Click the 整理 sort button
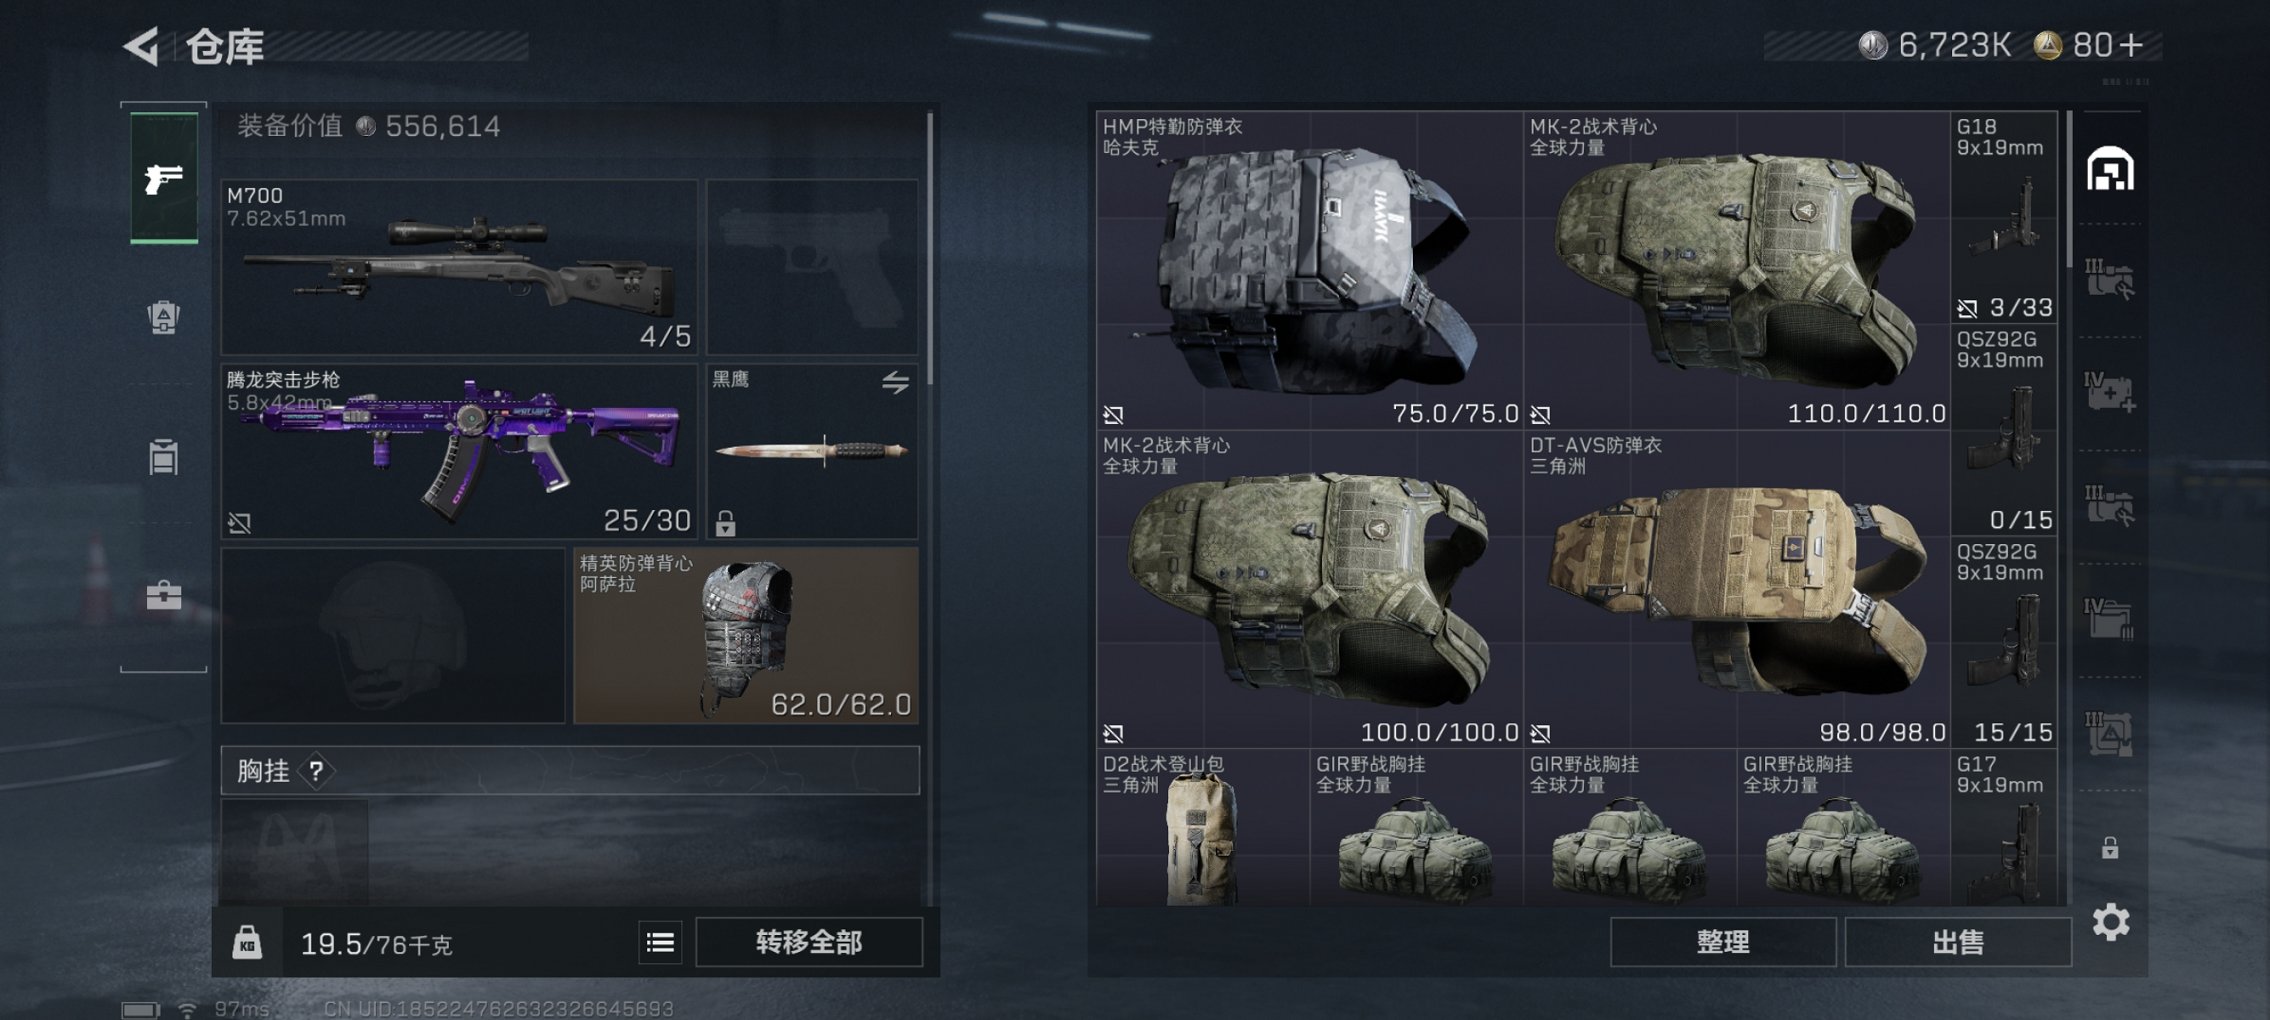The height and width of the screenshot is (1020, 2270). click(1723, 941)
